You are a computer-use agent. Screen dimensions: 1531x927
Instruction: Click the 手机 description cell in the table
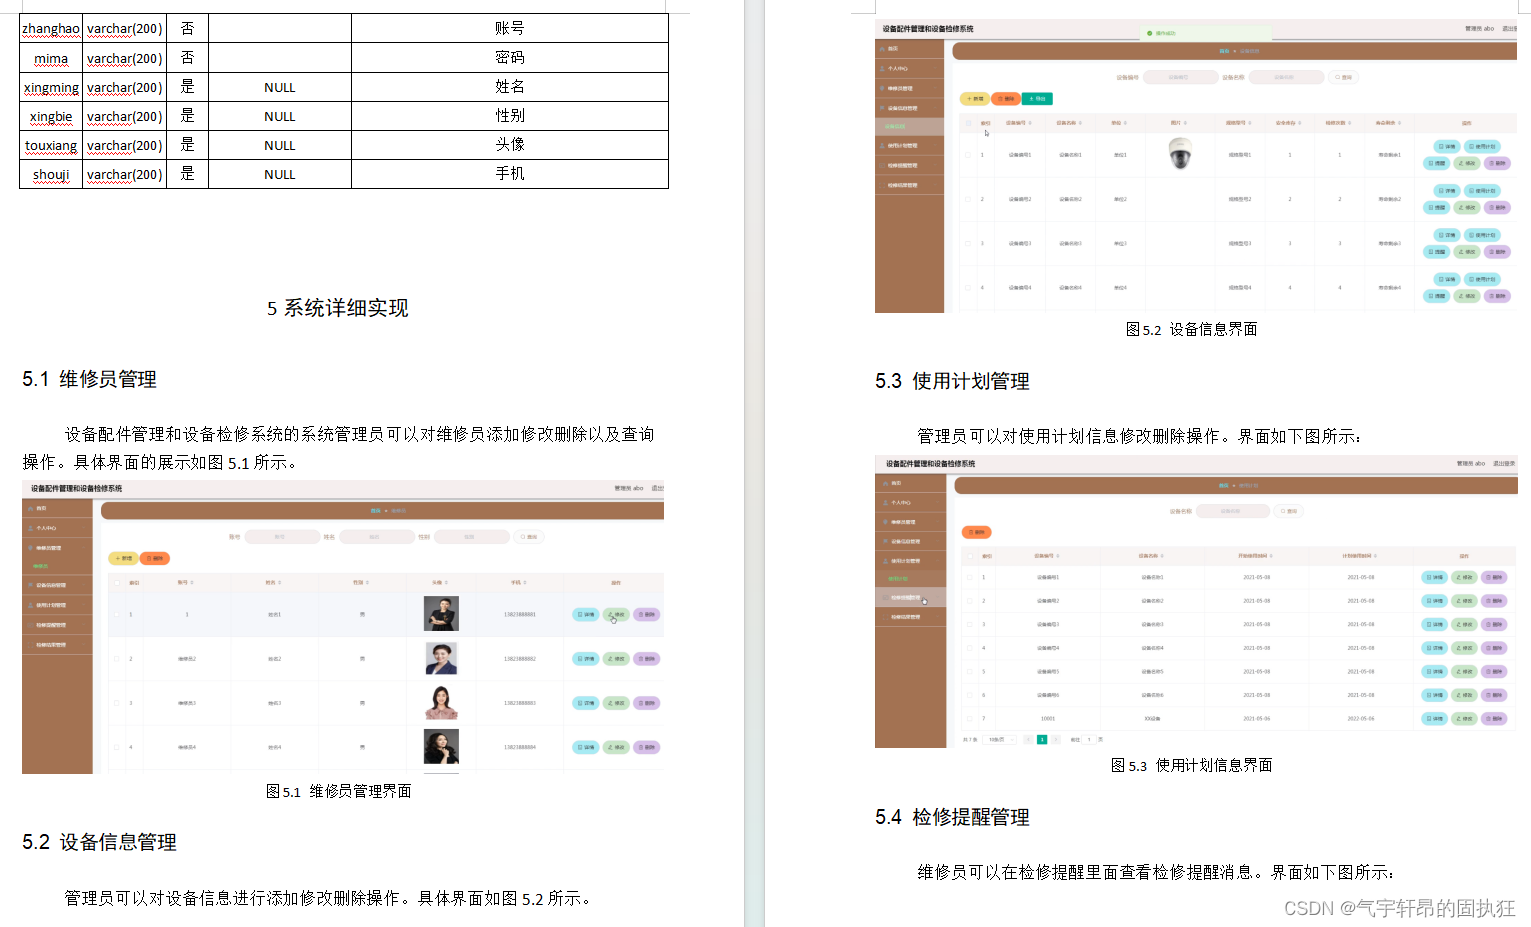pyautogui.click(x=510, y=174)
